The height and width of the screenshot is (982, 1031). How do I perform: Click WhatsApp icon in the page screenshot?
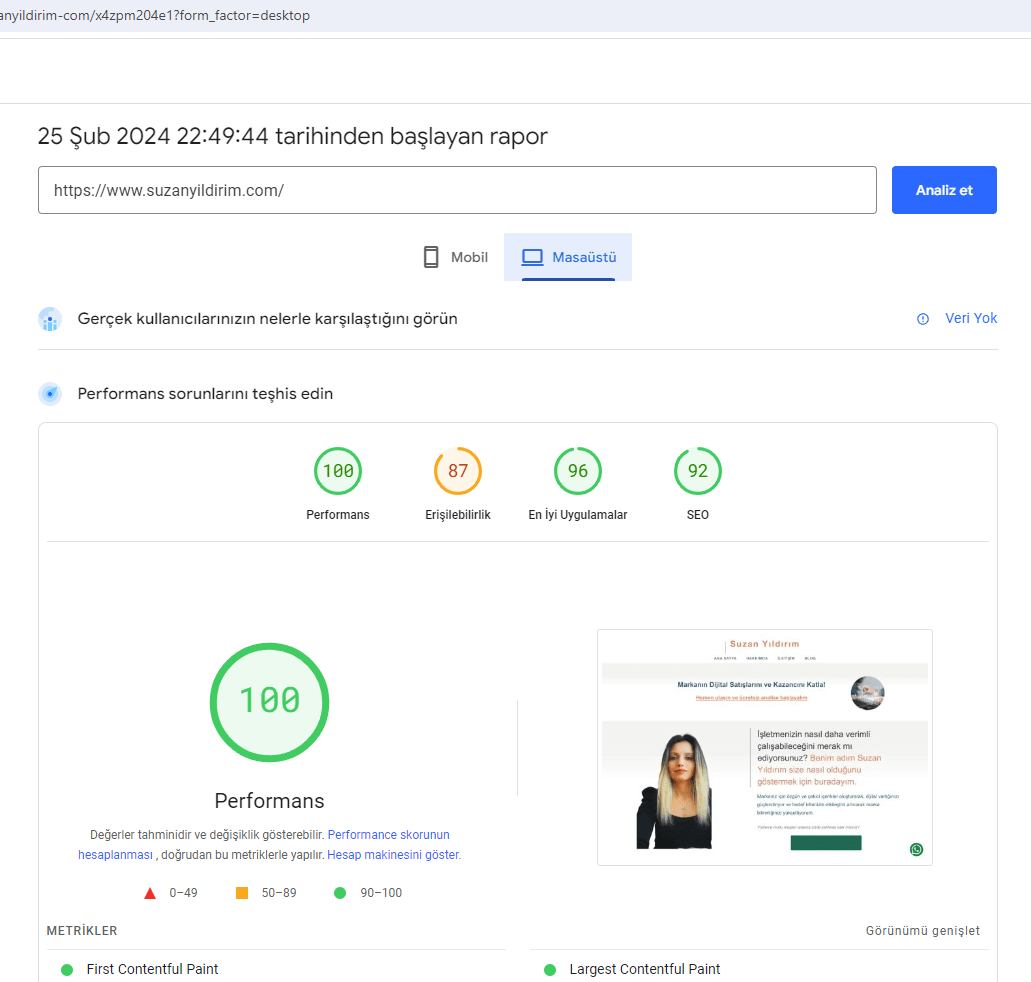[x=916, y=849]
